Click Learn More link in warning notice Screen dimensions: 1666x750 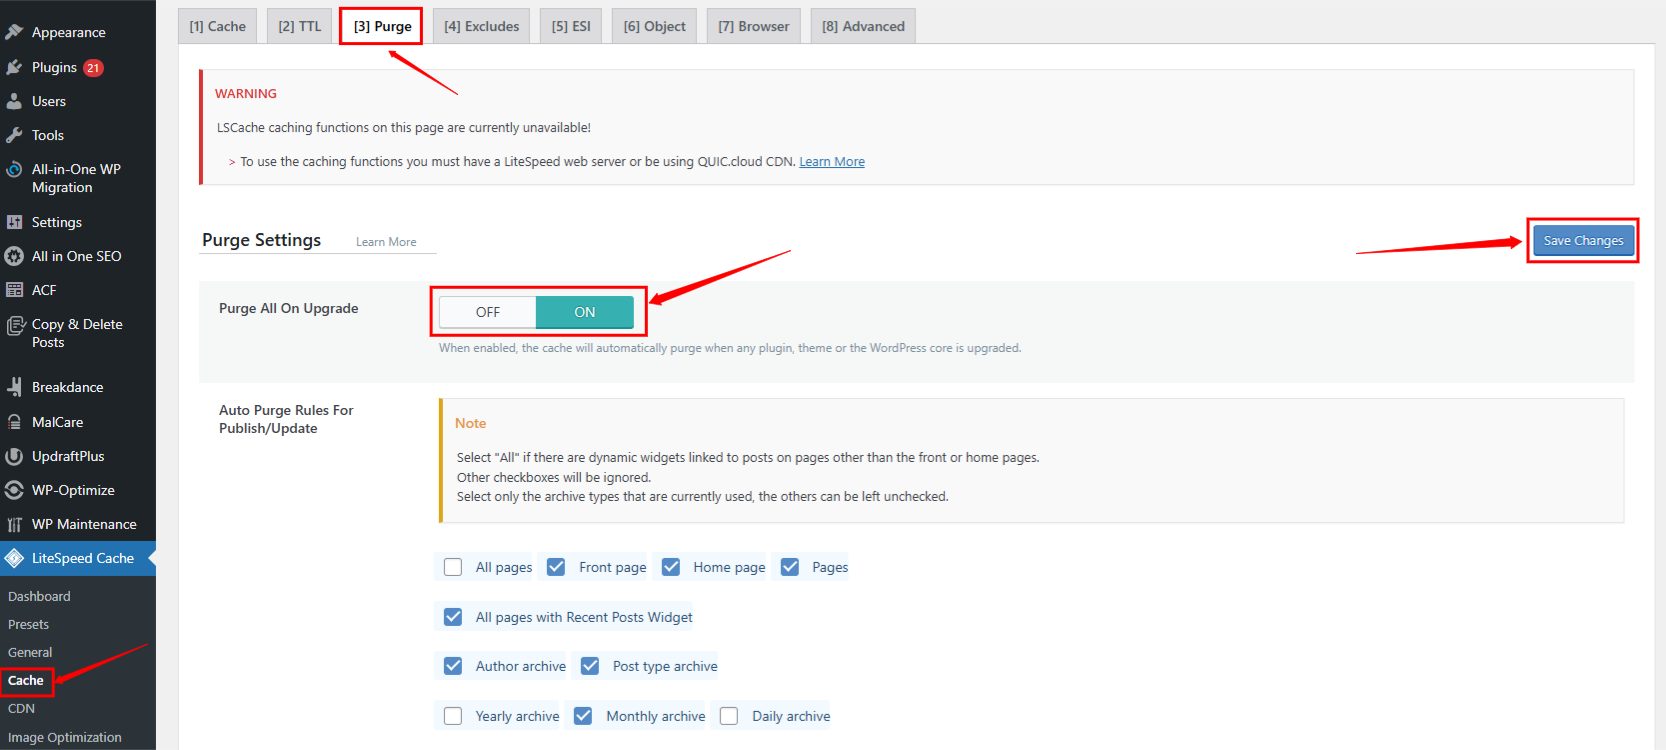tap(832, 162)
